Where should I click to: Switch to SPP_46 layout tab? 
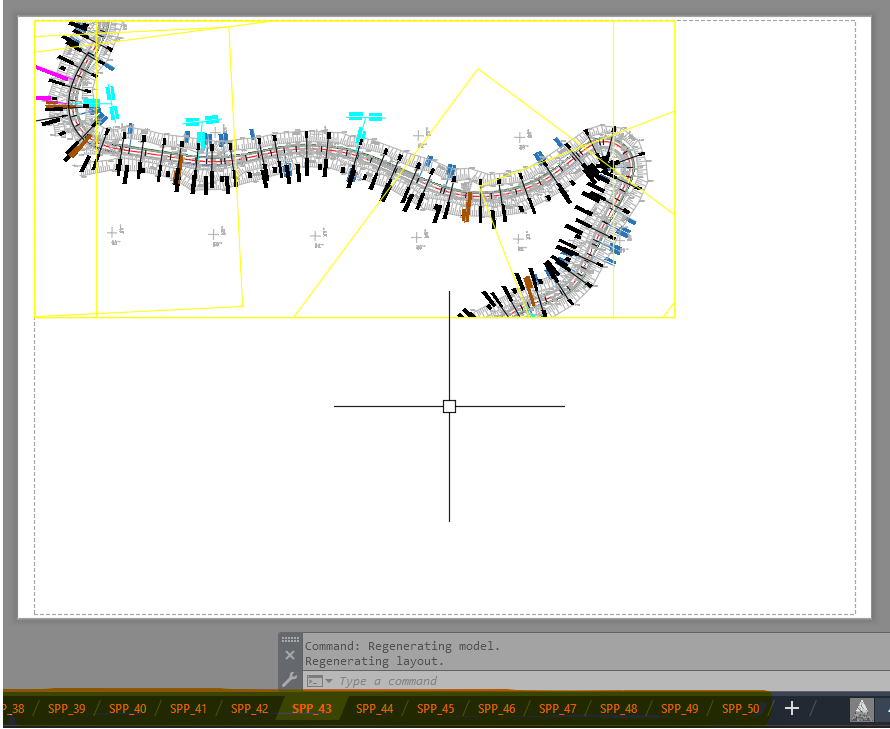tap(496, 709)
